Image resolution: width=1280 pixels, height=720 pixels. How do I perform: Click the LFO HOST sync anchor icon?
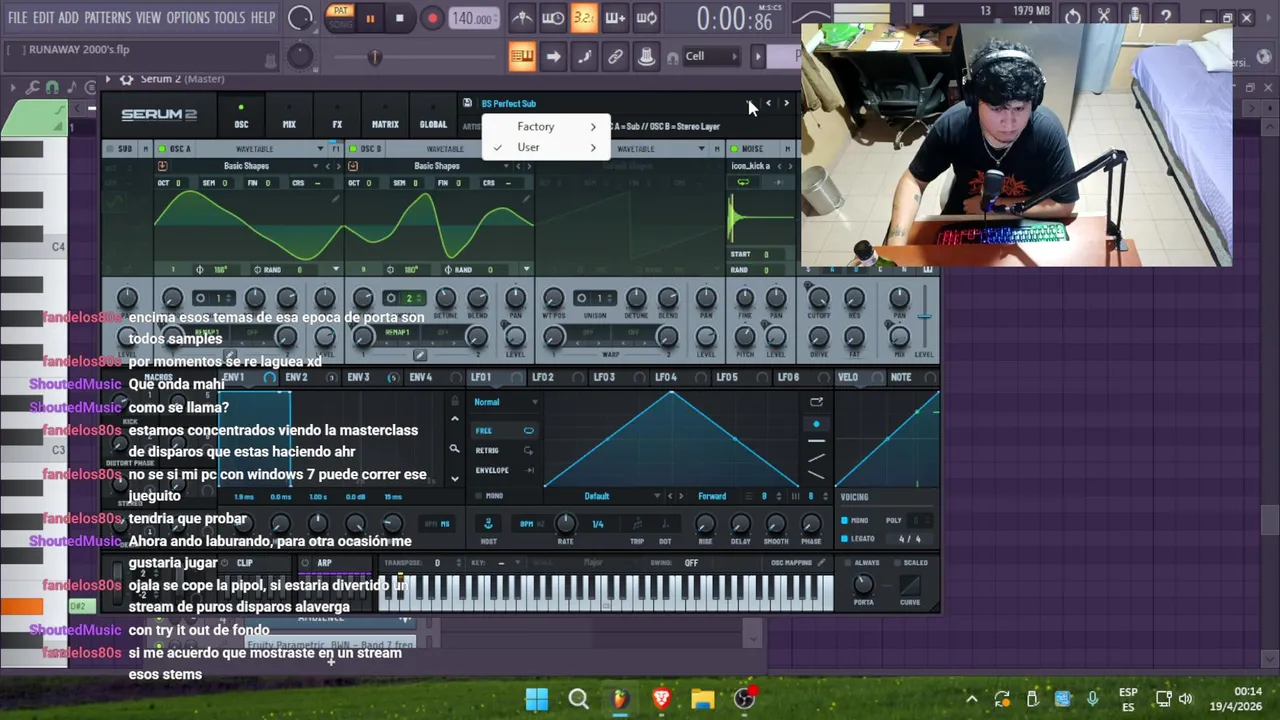[488, 524]
